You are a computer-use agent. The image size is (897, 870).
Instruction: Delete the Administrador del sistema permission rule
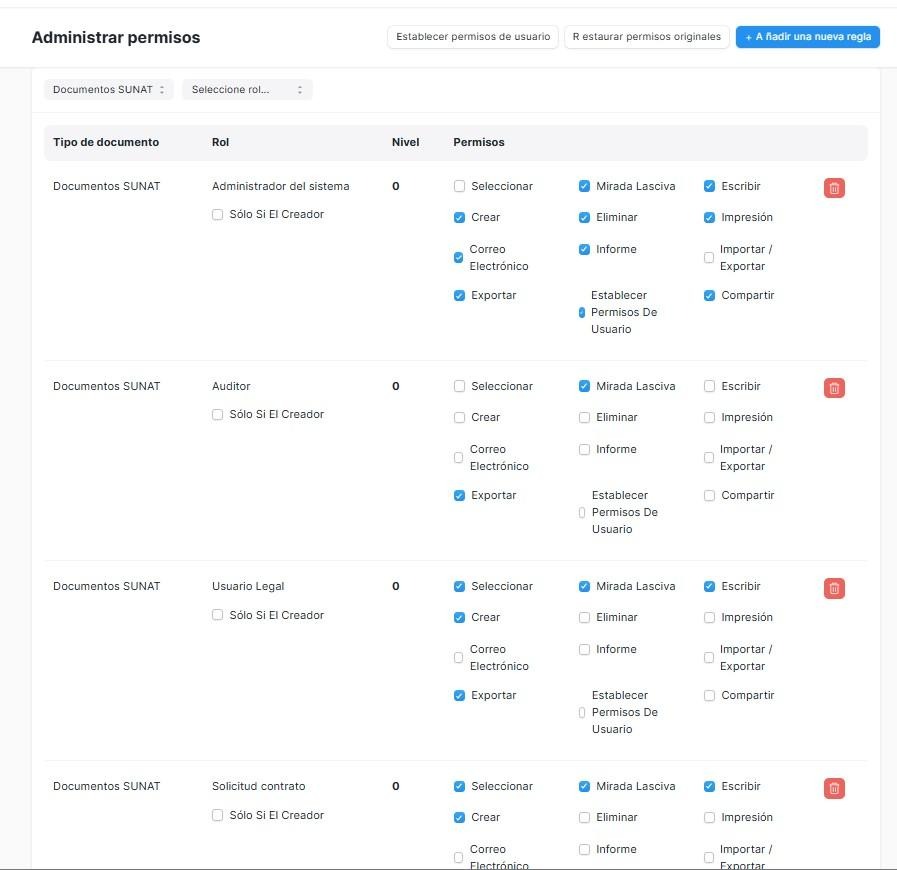coord(834,188)
